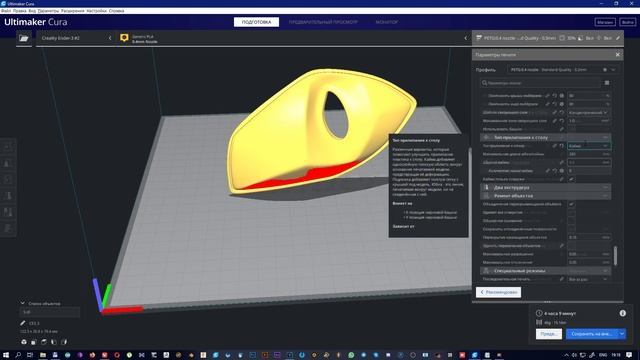Viewport: 640px width, 360px height.
Task: Click the Per Model Settings tool
Action: (8, 212)
